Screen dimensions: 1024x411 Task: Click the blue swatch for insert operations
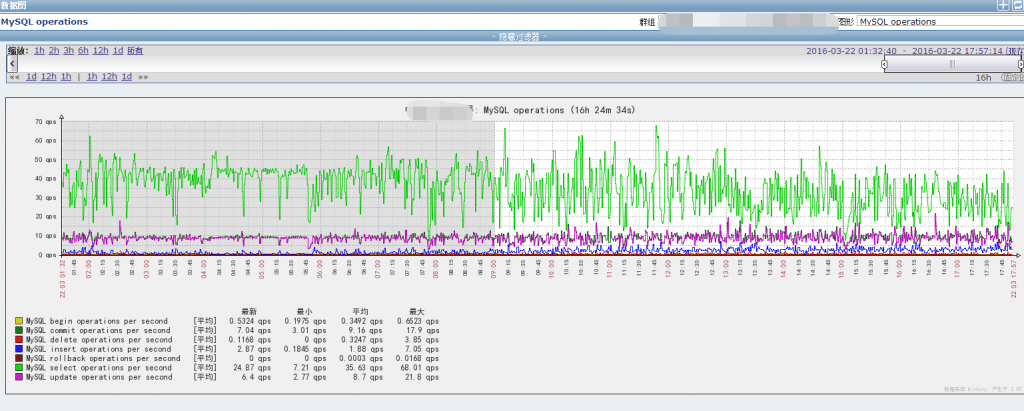pos(18,350)
